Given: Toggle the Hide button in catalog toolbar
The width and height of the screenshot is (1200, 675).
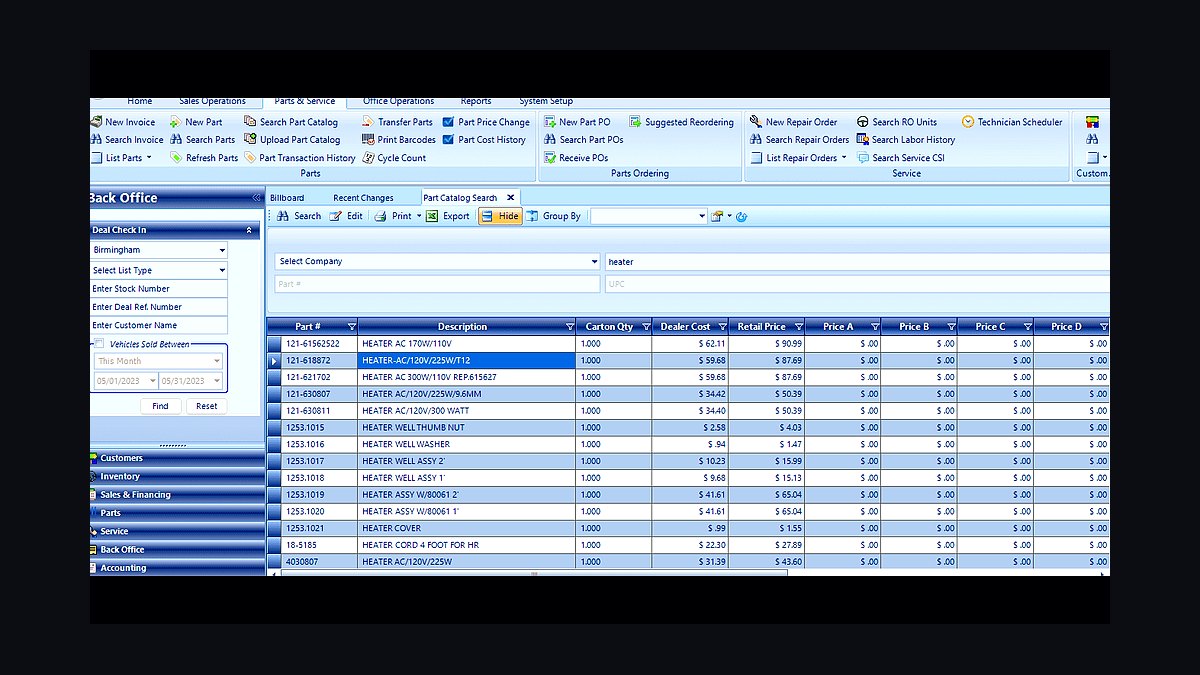Looking at the screenshot, I should click(500, 216).
